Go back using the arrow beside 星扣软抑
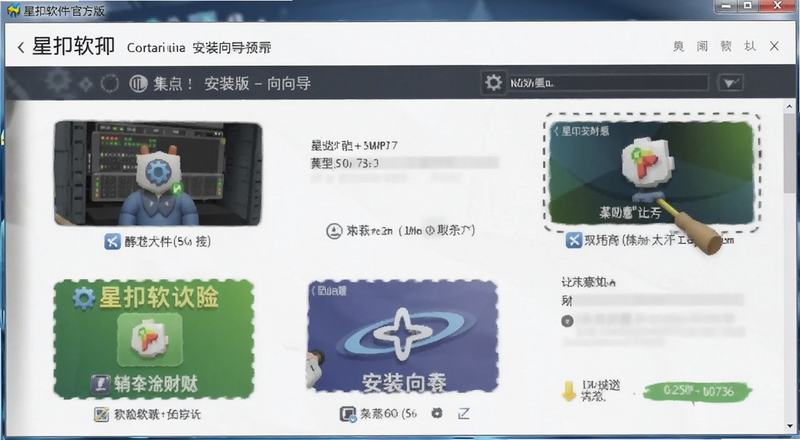The height and width of the screenshot is (440, 800). click(20, 47)
